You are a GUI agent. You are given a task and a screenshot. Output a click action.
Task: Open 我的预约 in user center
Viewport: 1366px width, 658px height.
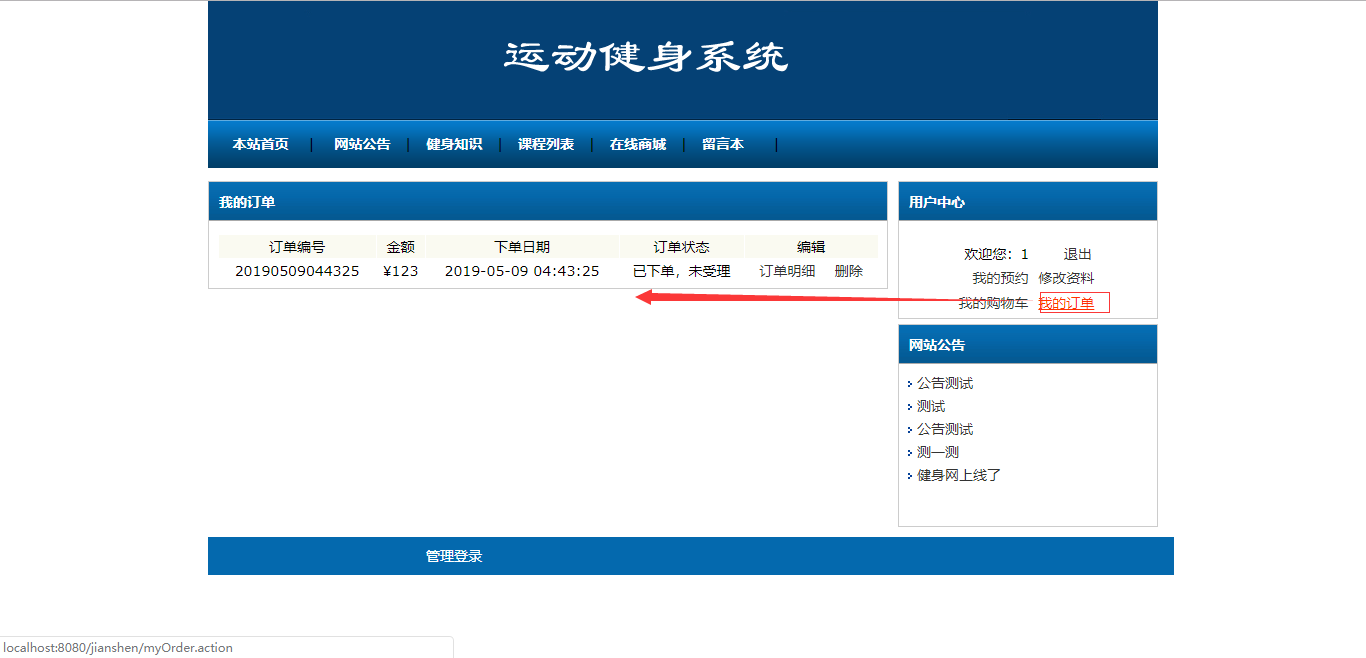coord(1000,278)
